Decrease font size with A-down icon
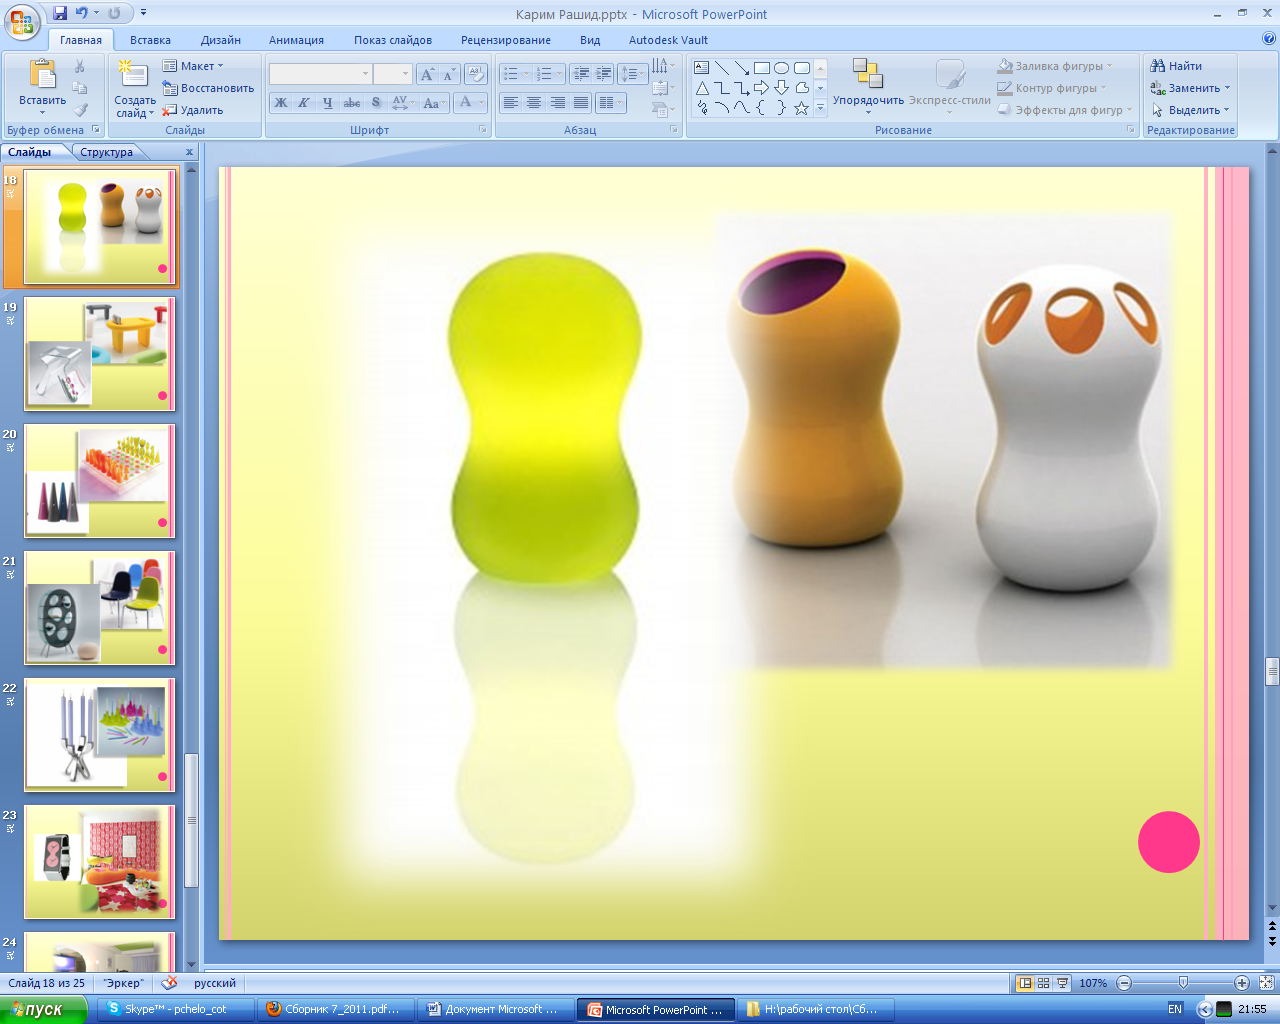The image size is (1280, 1024). [449, 74]
